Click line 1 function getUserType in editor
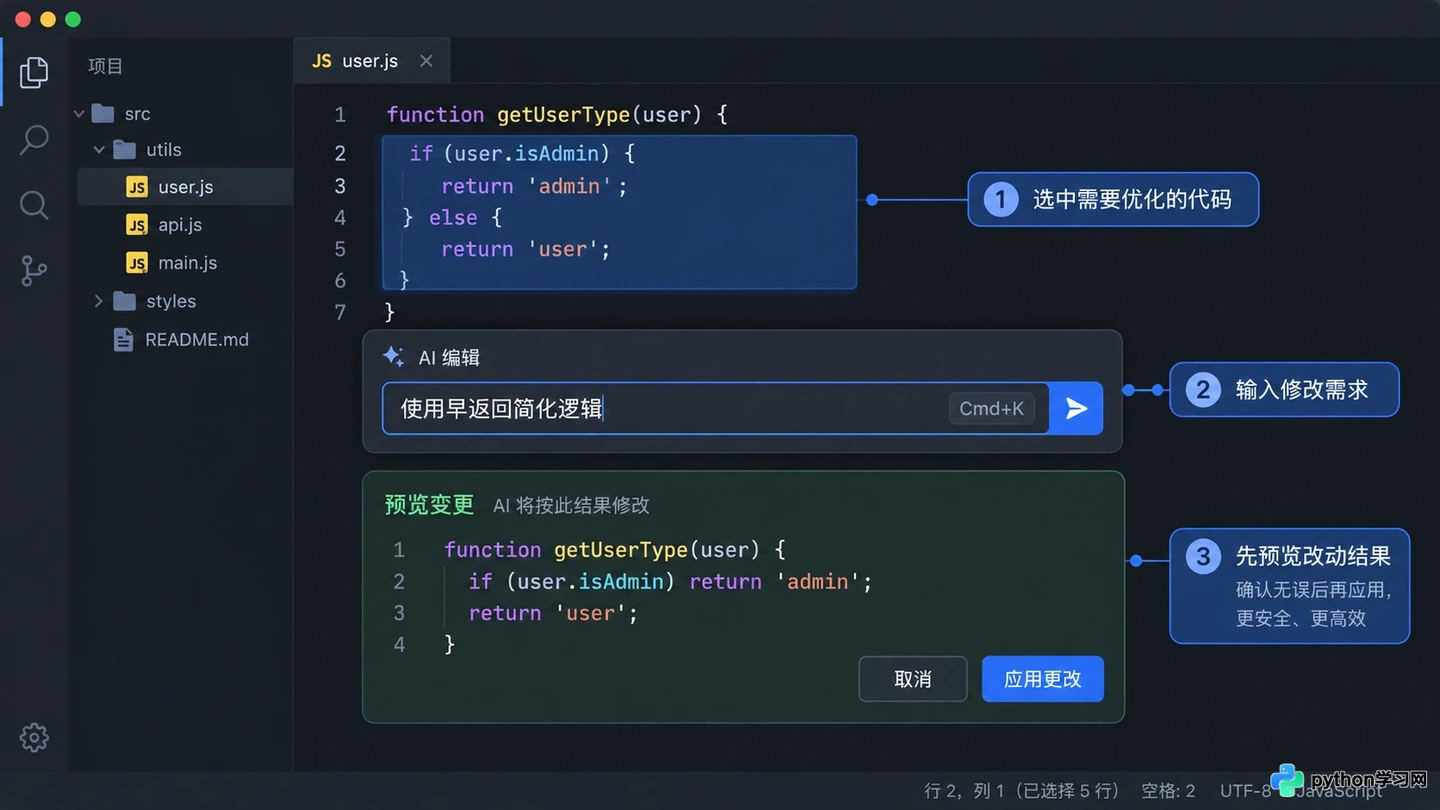The width and height of the screenshot is (1440, 810). click(557, 114)
